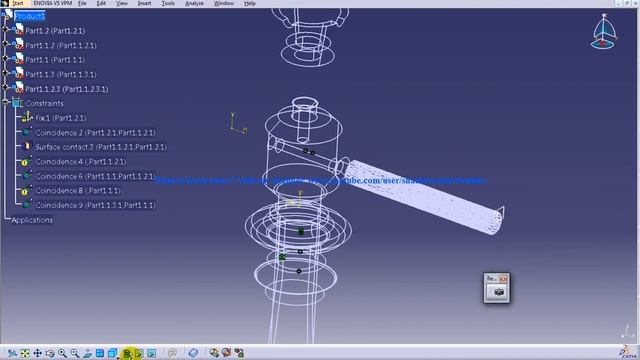The width and height of the screenshot is (640, 360).
Task: Click the CATIA logo at bottom right
Action: [x=629, y=352]
